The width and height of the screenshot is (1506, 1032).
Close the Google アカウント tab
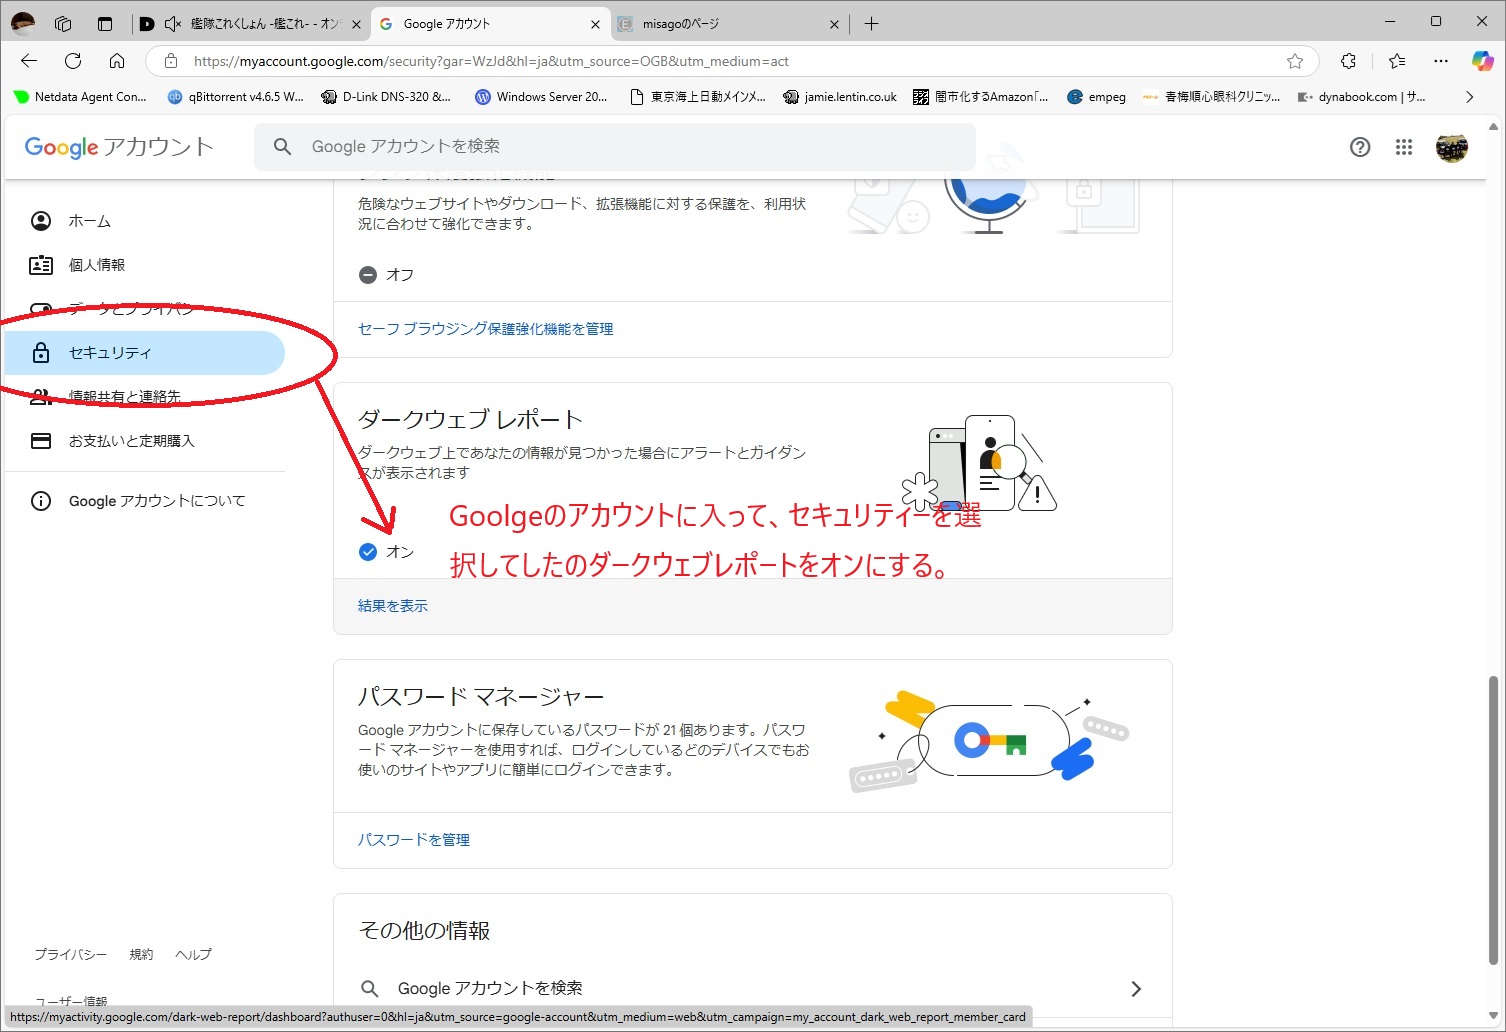(x=595, y=24)
